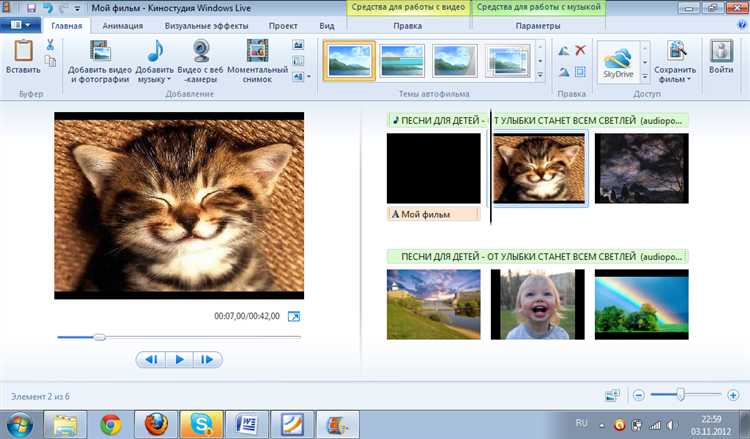Click Добавить видео и фотографии icon
This screenshot has width=750, height=439.
click(100, 50)
